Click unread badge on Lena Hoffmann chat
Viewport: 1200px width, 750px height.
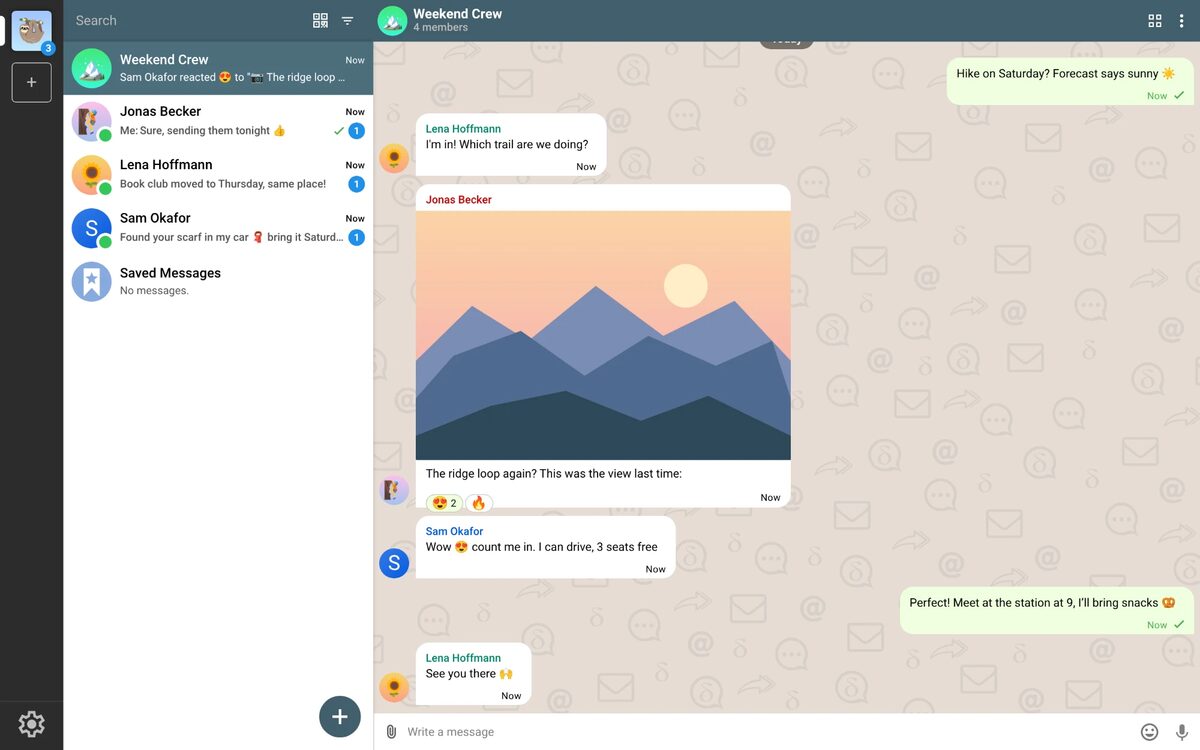[357, 184]
